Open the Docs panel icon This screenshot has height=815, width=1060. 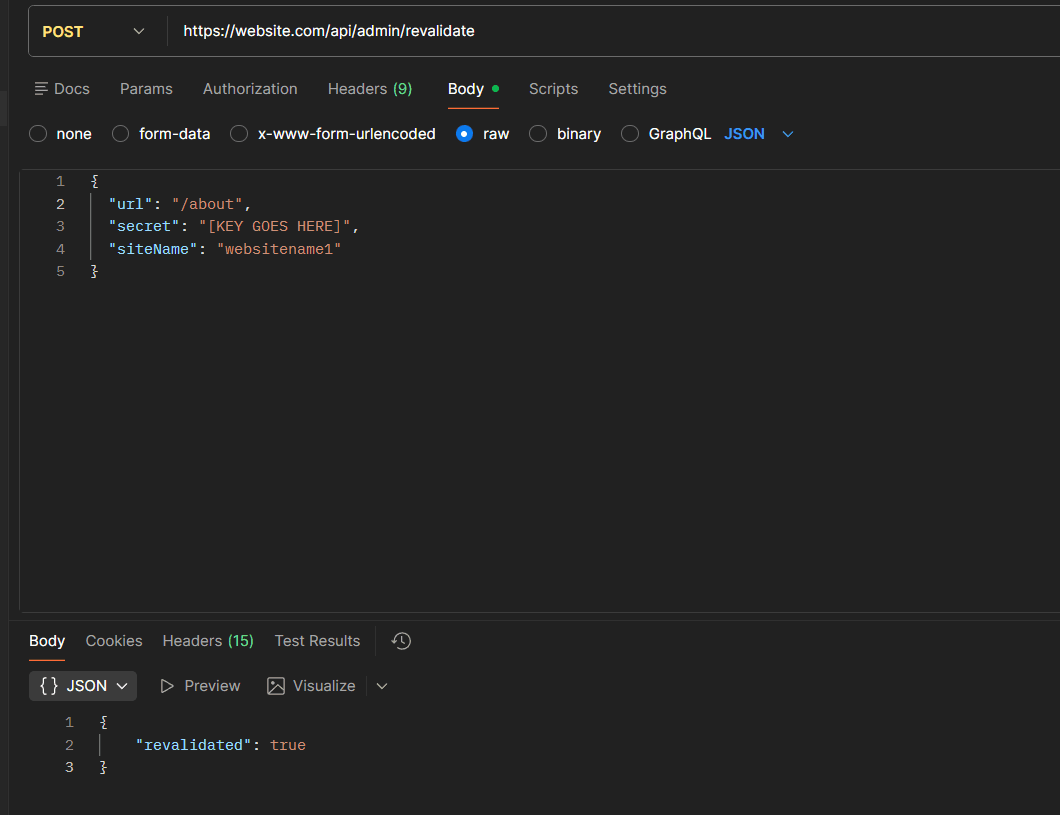tap(42, 89)
